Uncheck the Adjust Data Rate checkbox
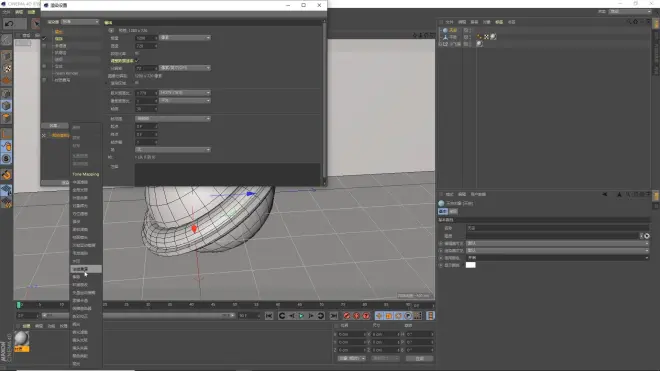 pyautogui.click(x=137, y=61)
